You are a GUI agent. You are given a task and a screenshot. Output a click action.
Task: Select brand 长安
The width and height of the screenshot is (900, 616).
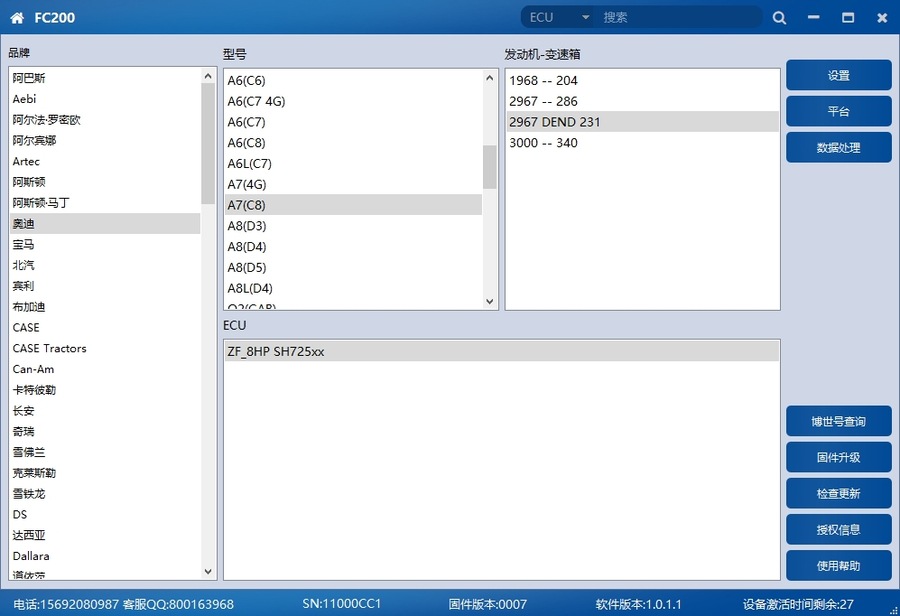tap(105, 410)
